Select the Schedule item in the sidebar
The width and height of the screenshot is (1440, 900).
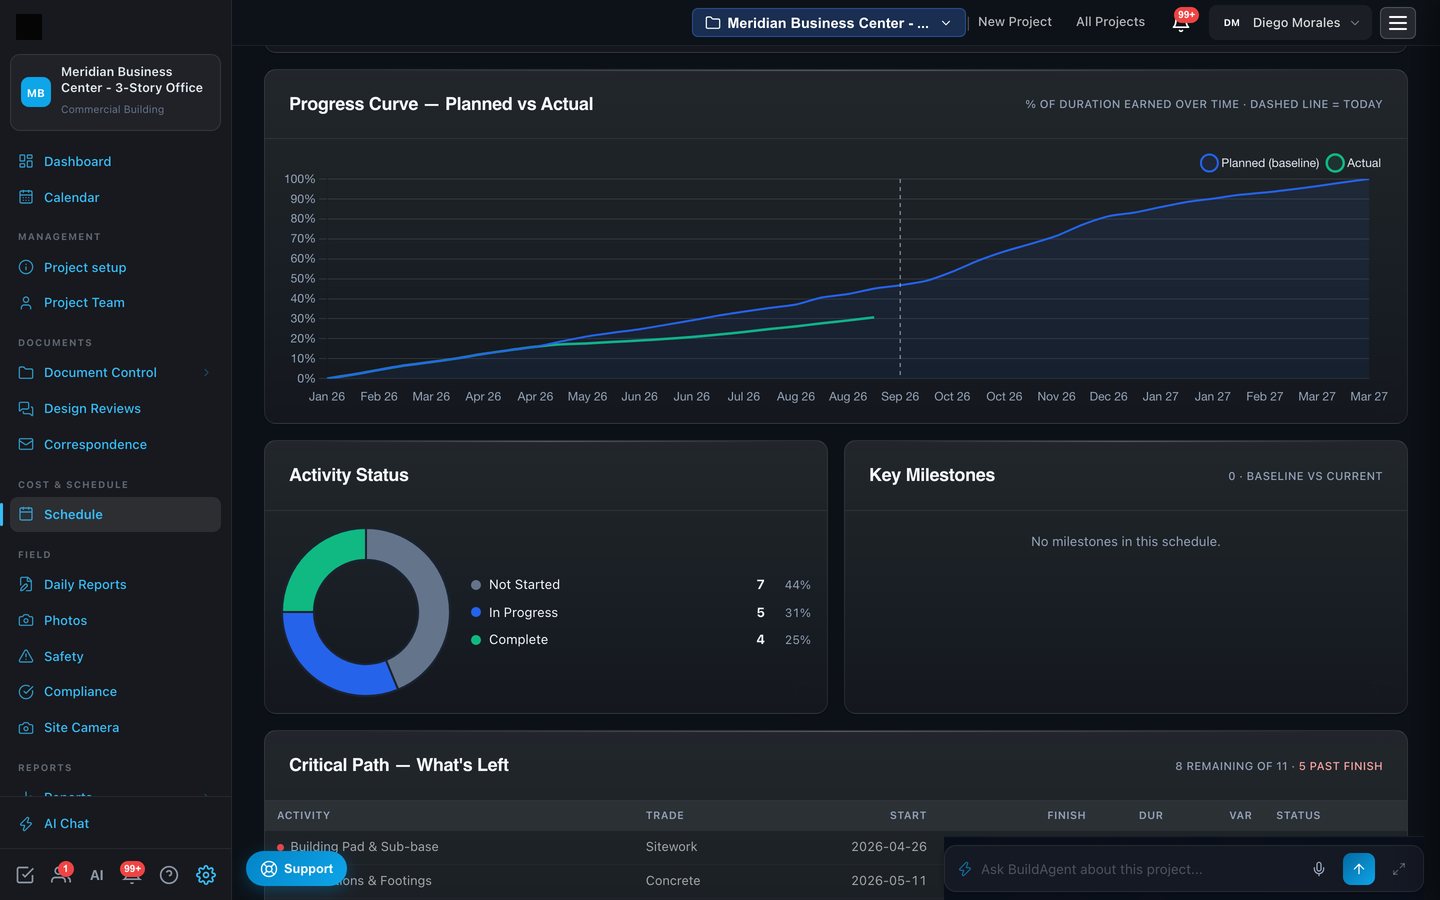point(115,514)
